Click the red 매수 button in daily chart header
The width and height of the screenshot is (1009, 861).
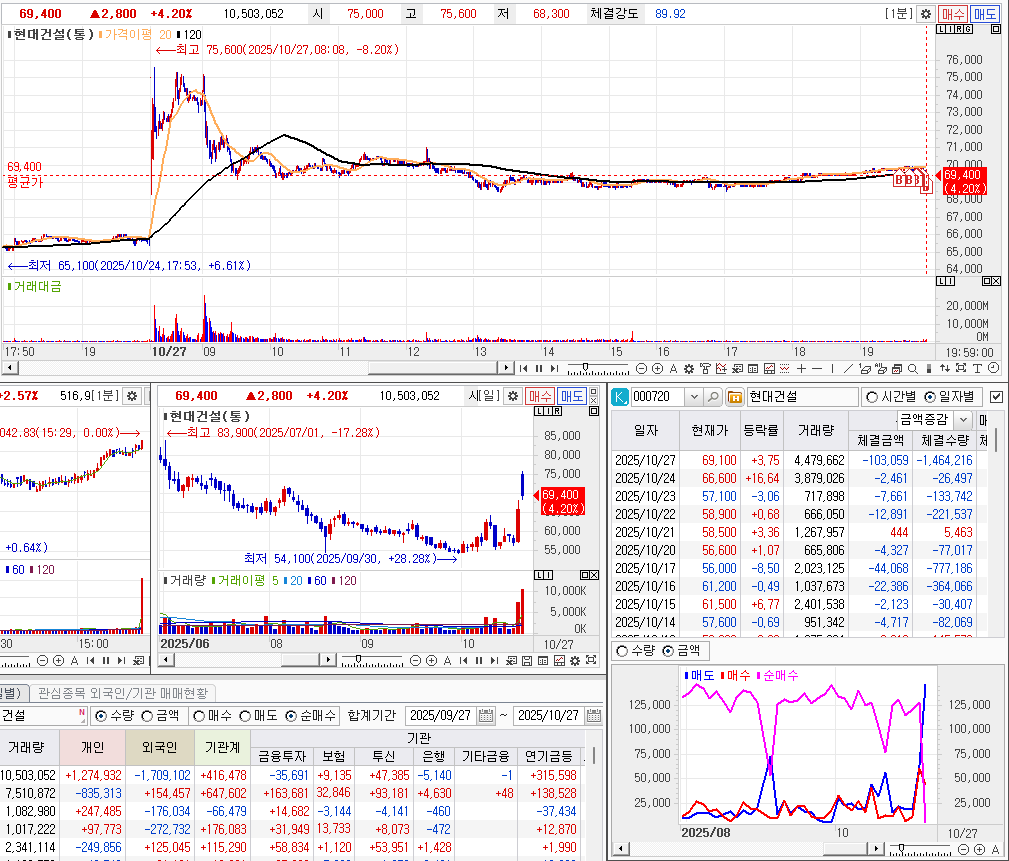(x=539, y=396)
